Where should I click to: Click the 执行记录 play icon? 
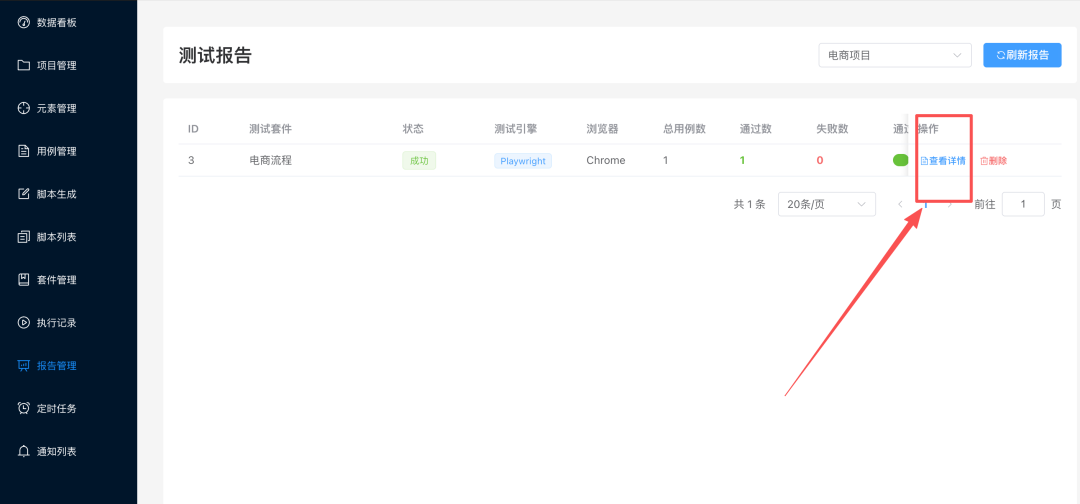(23, 322)
